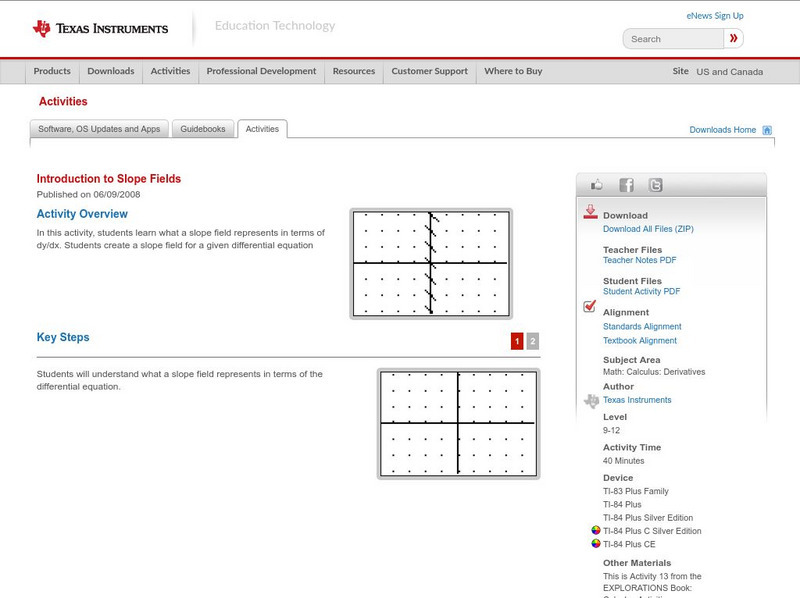Click color icon beside TI-84 Plus C Silver Edition
This screenshot has height=598, width=800.
[x=595, y=530]
